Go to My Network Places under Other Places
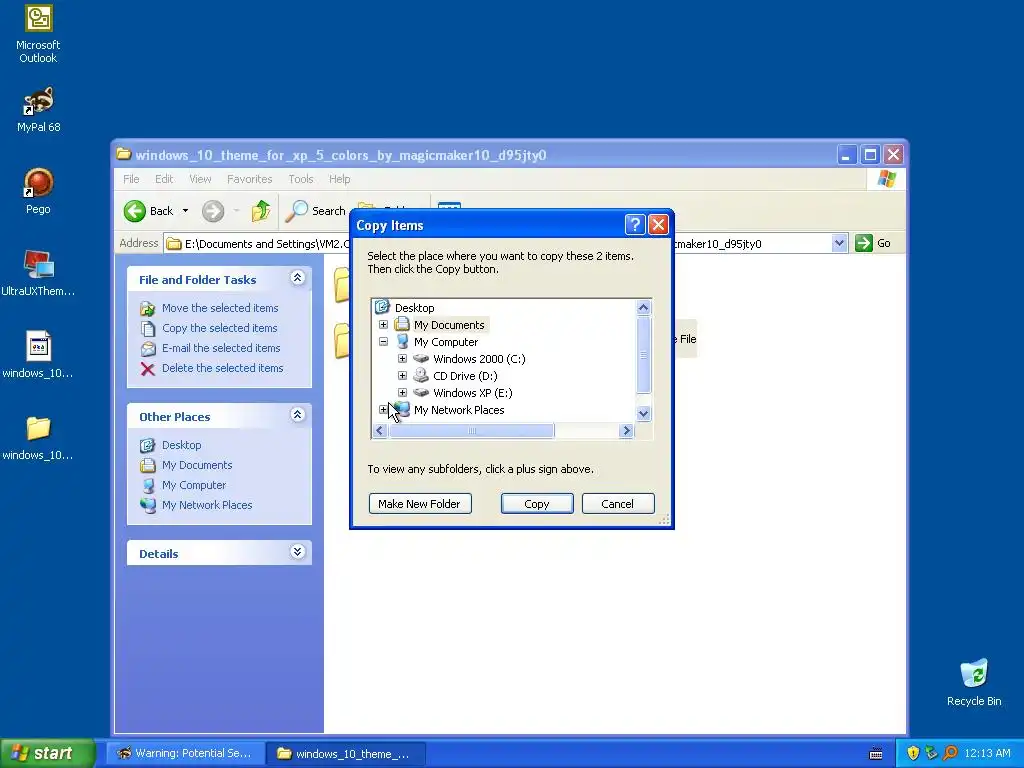Image resolution: width=1024 pixels, height=768 pixels. (207, 505)
